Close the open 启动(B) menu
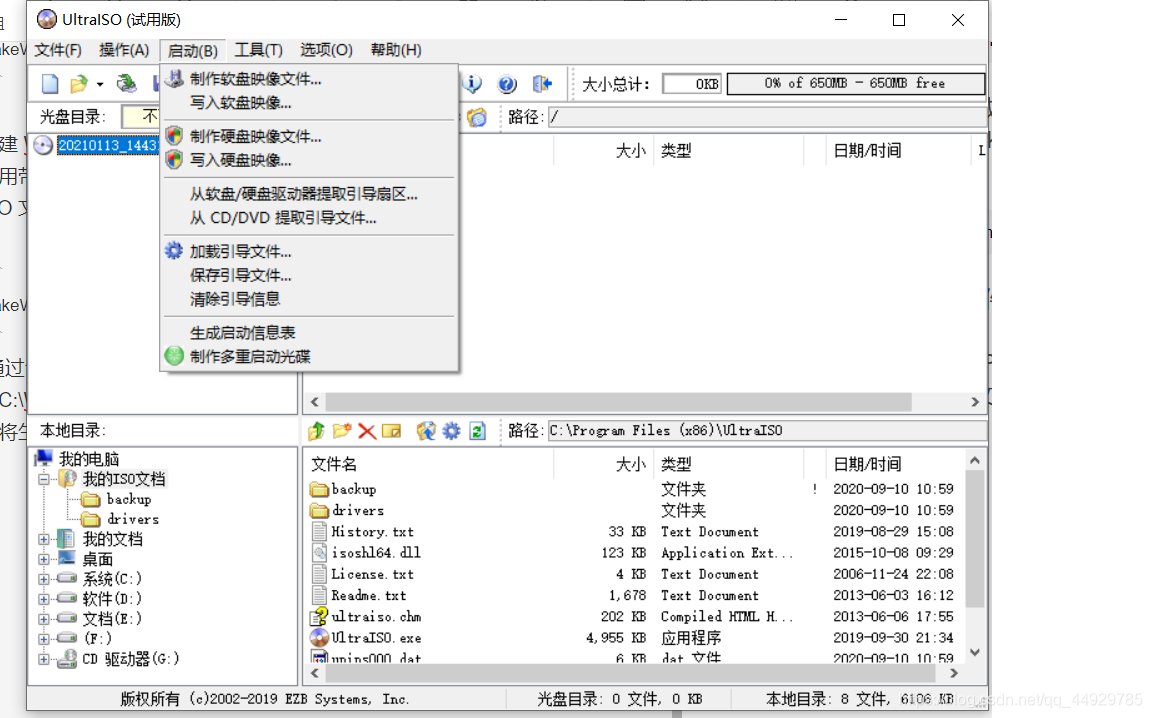 [192, 51]
